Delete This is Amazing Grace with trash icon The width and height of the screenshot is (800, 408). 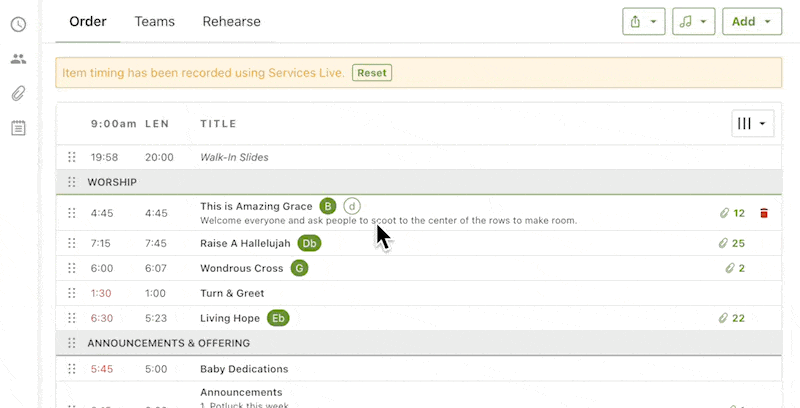tap(764, 213)
